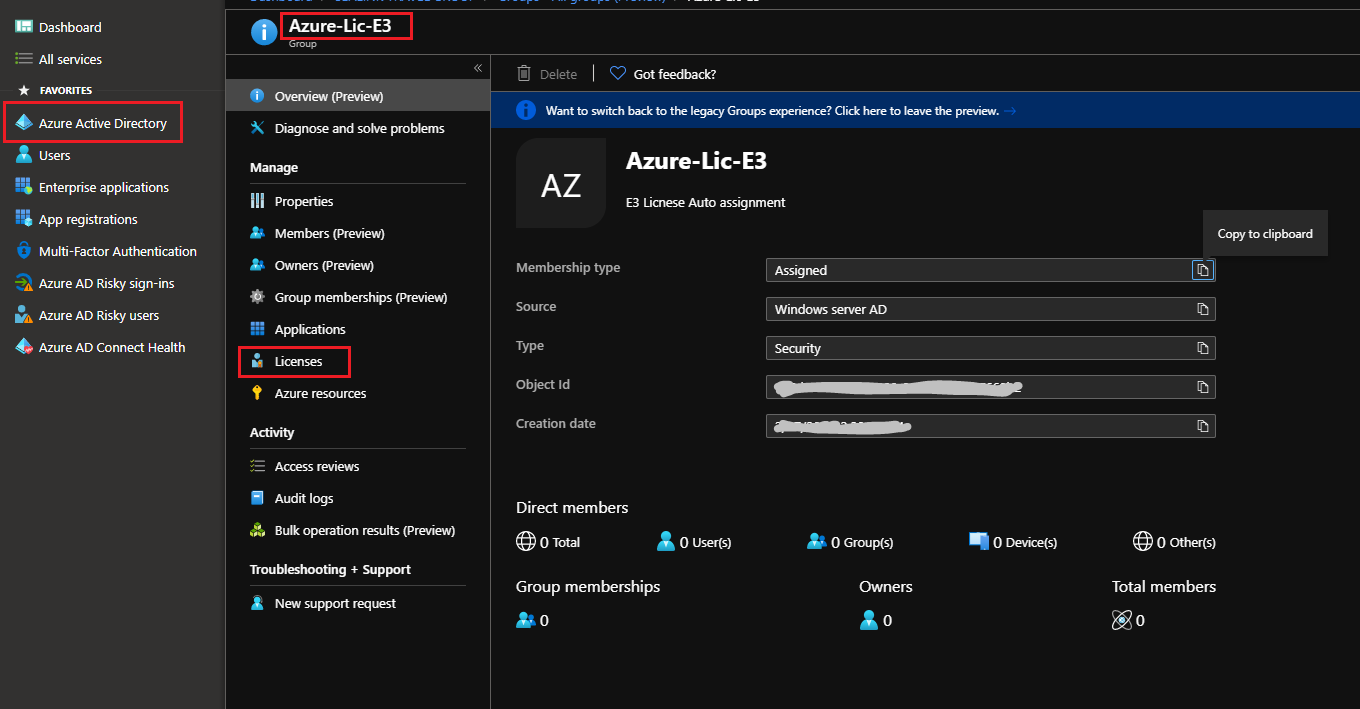
Task: Copy the Object Id to clipboard
Action: [1203, 387]
